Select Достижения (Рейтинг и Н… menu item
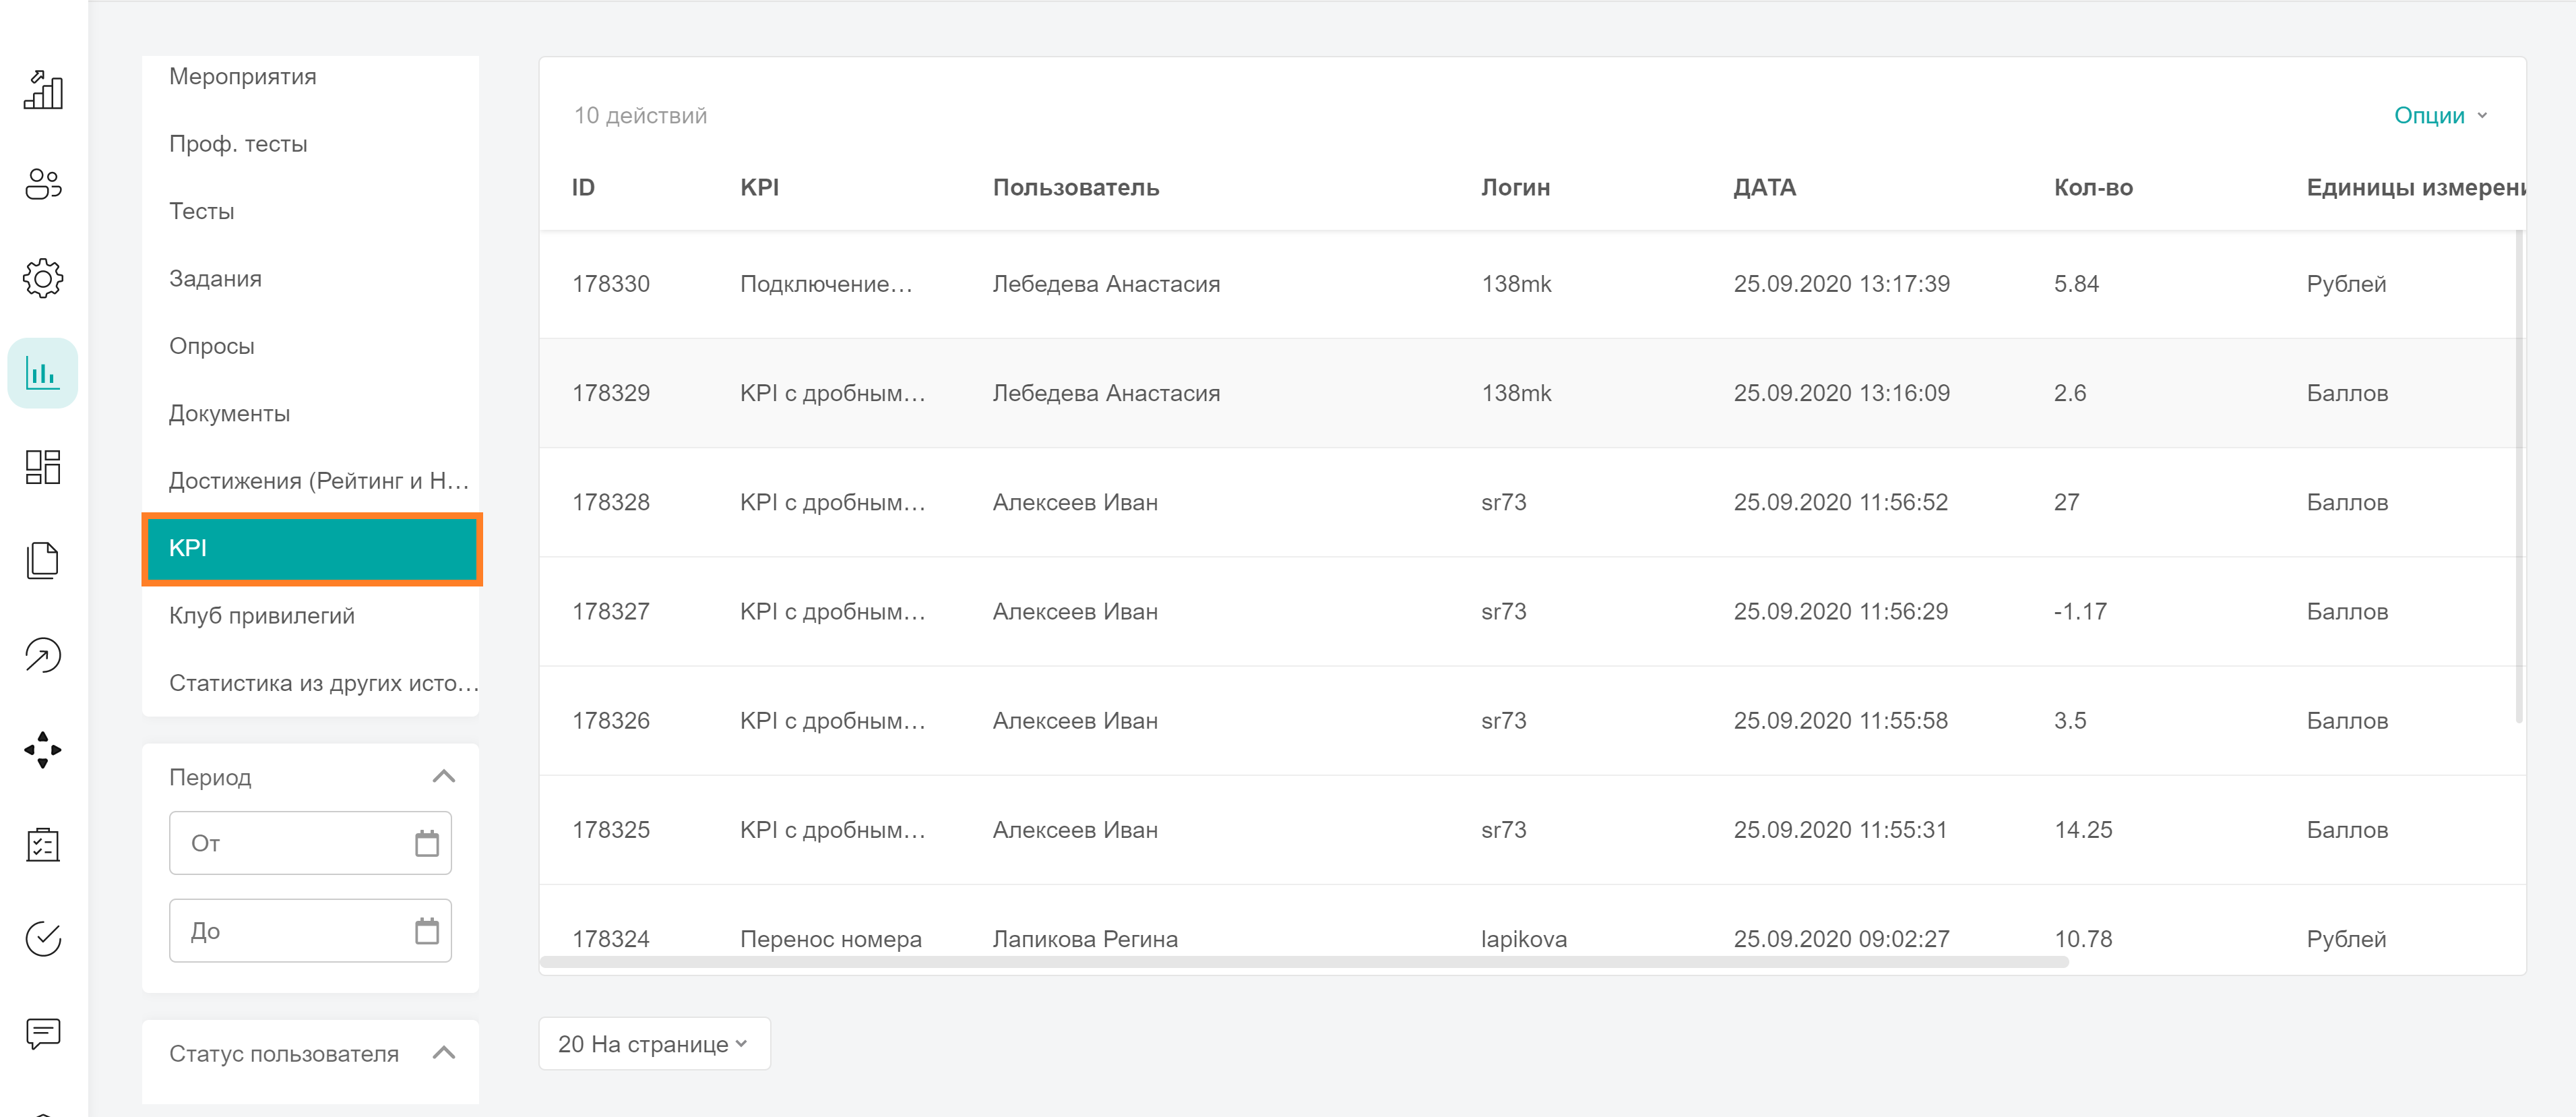 click(x=318, y=481)
